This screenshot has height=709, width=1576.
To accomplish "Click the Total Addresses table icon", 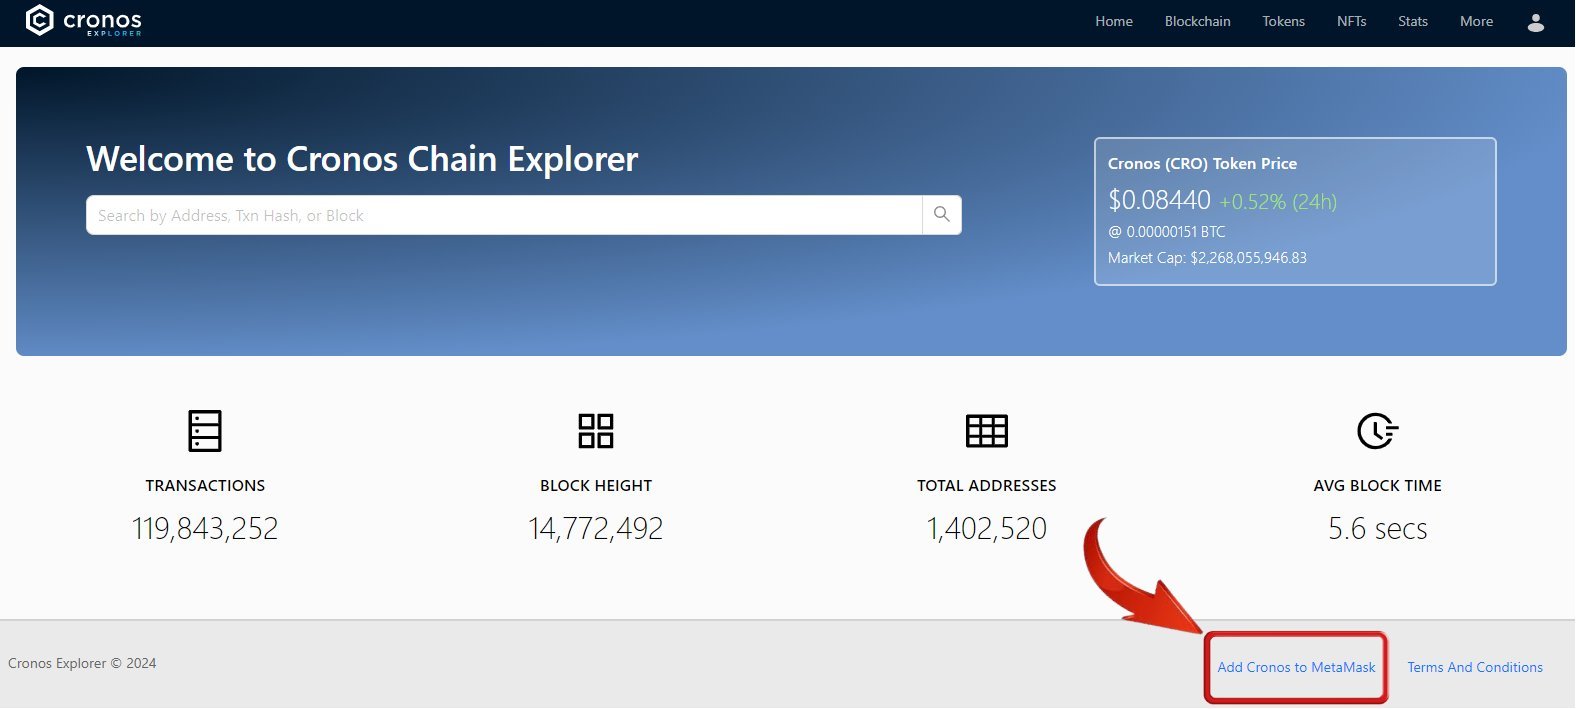I will pyautogui.click(x=987, y=431).
